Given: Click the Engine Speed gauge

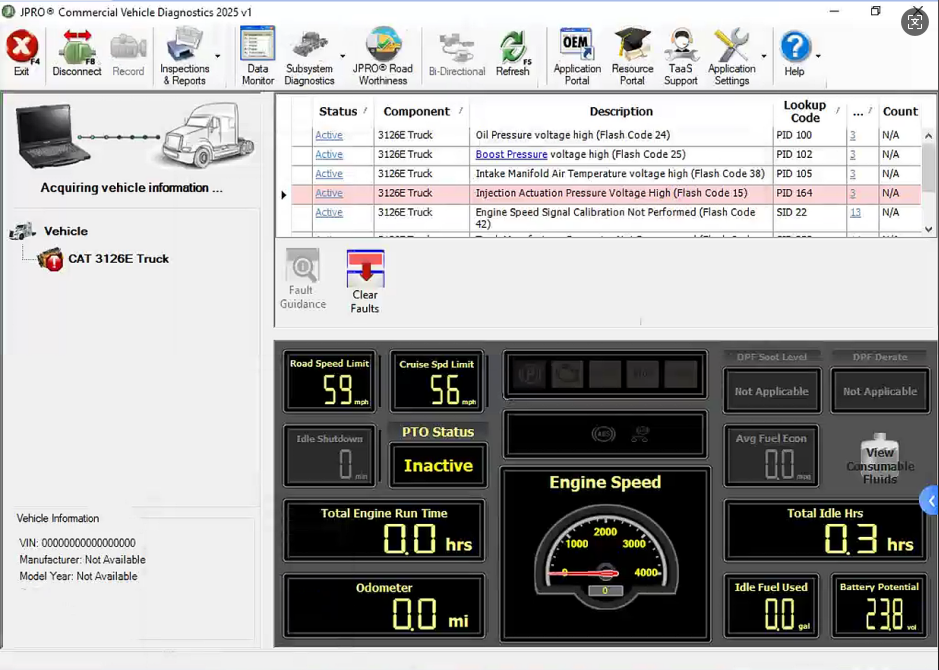Looking at the screenshot, I should pyautogui.click(x=605, y=554).
